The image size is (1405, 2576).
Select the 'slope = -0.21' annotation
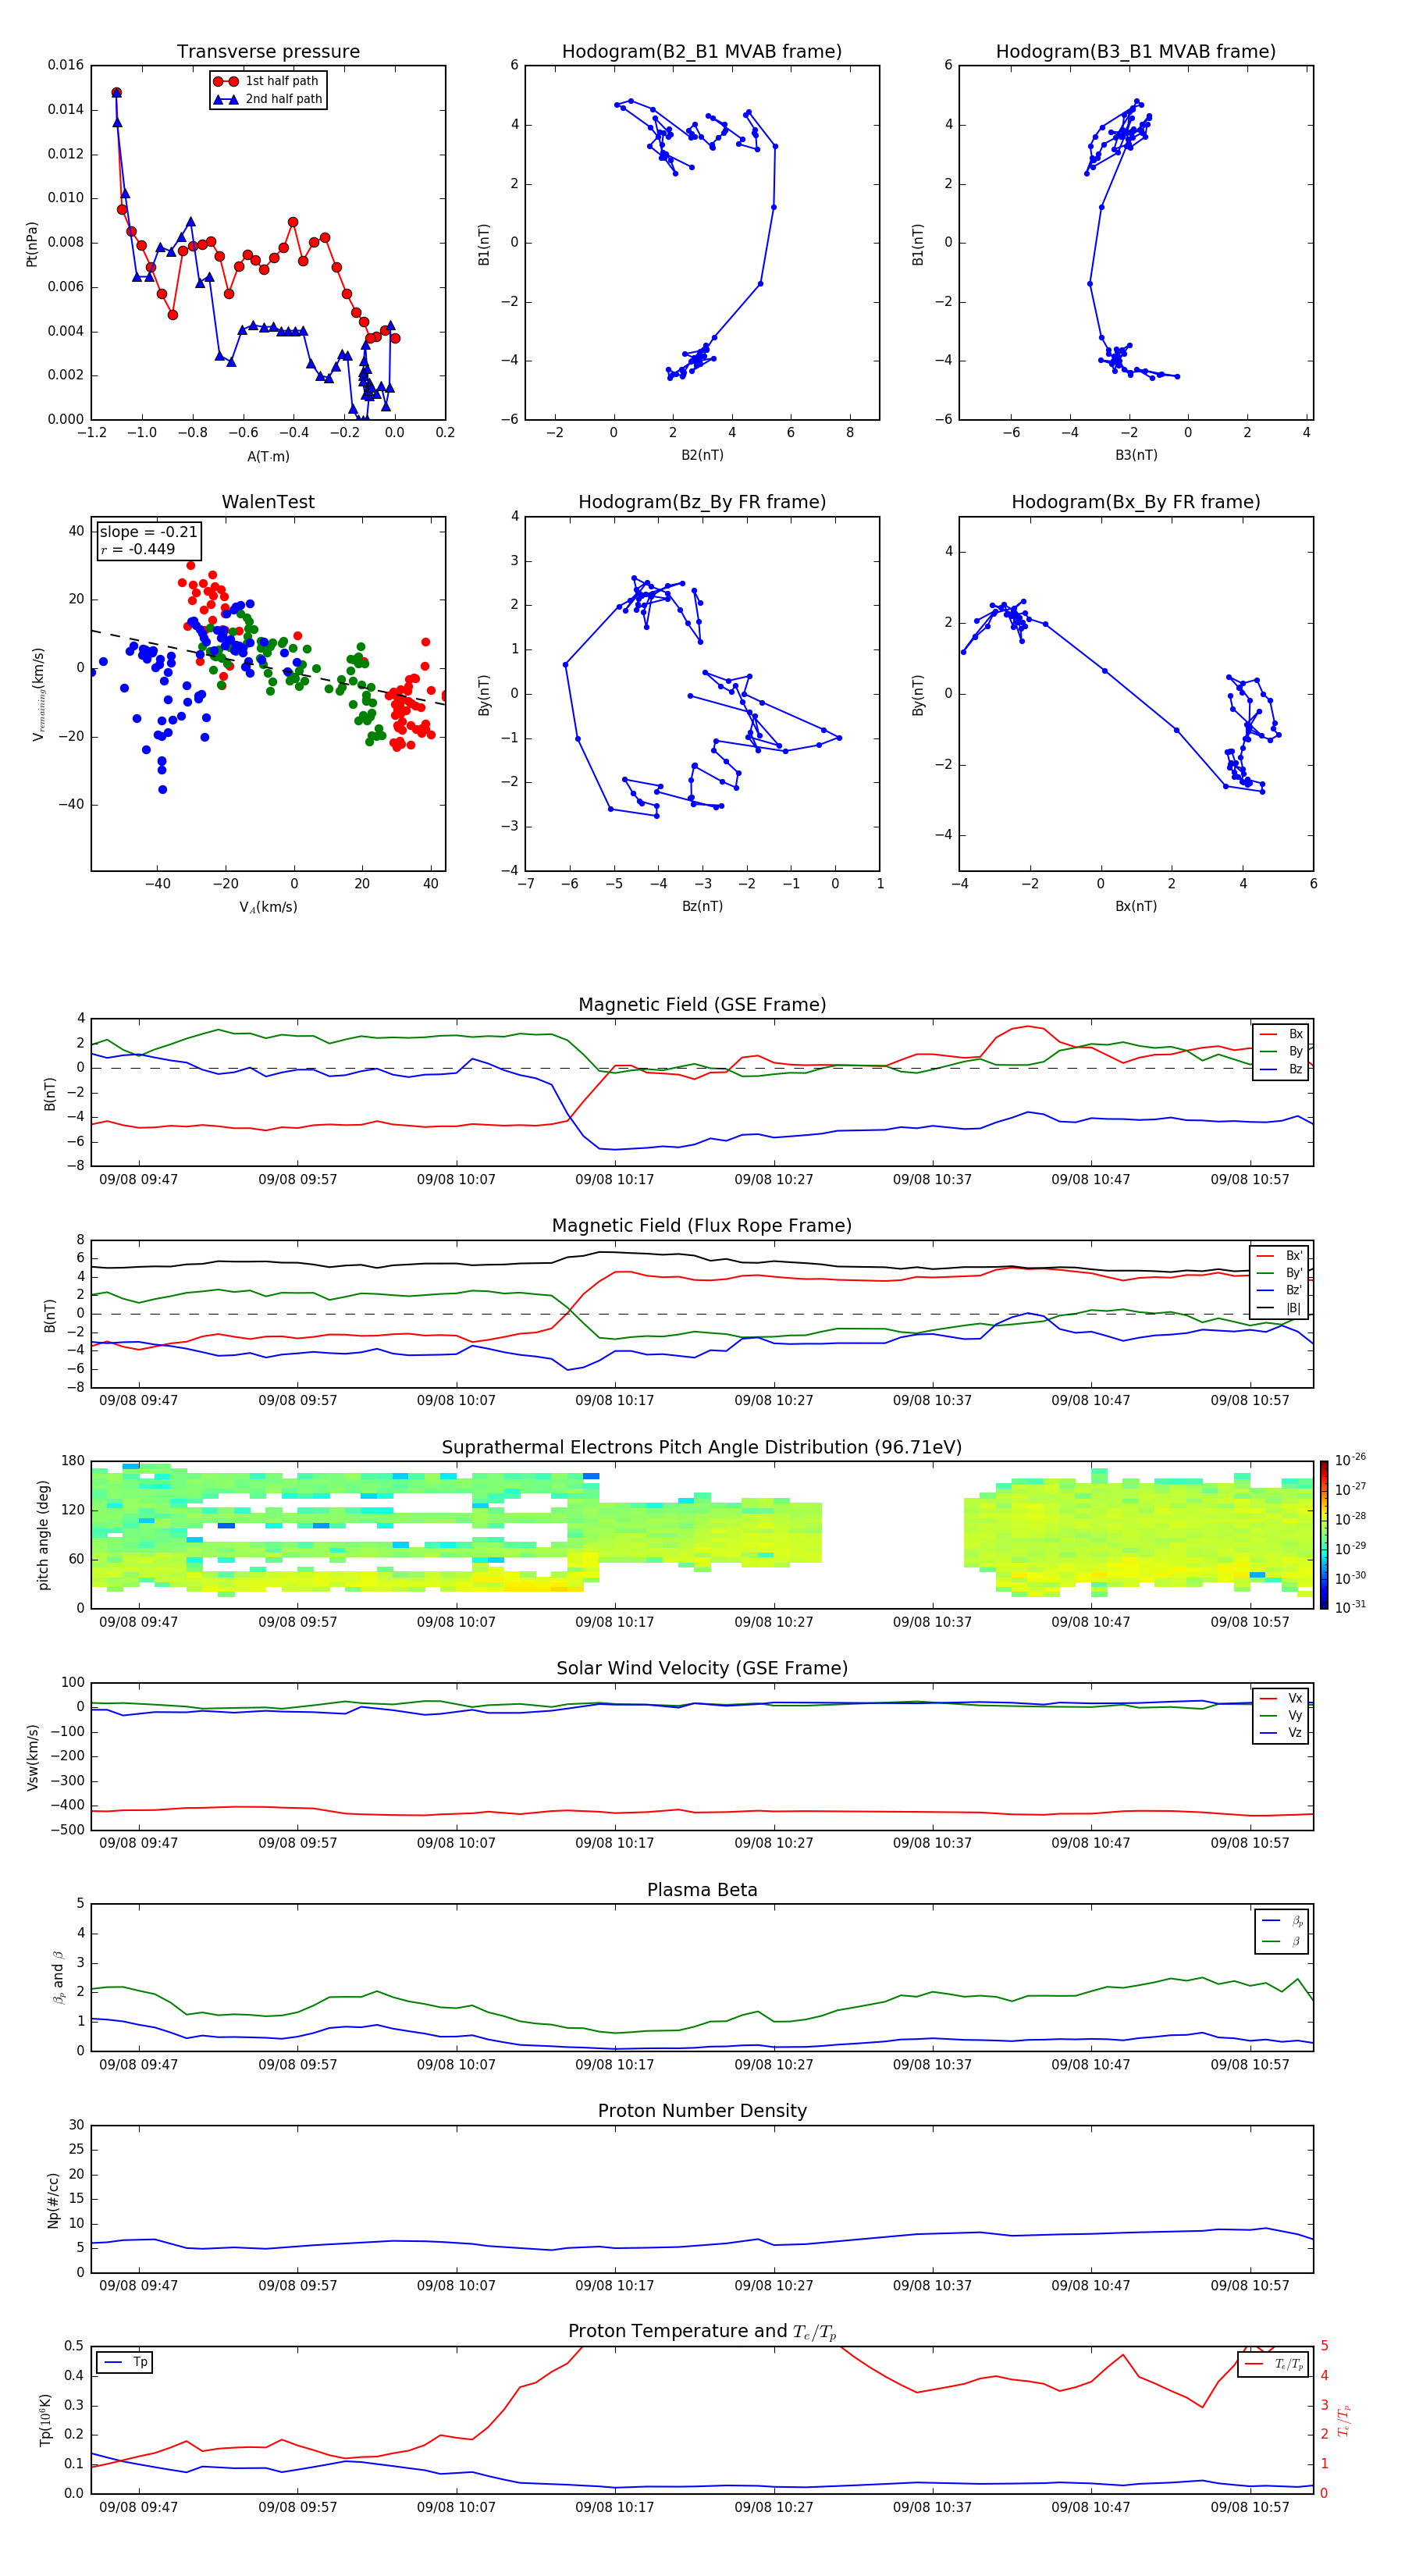148,532
